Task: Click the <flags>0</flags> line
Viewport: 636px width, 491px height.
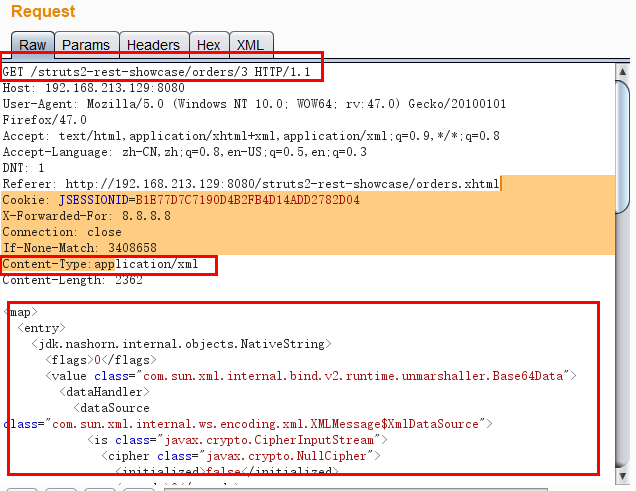Action: [101, 360]
